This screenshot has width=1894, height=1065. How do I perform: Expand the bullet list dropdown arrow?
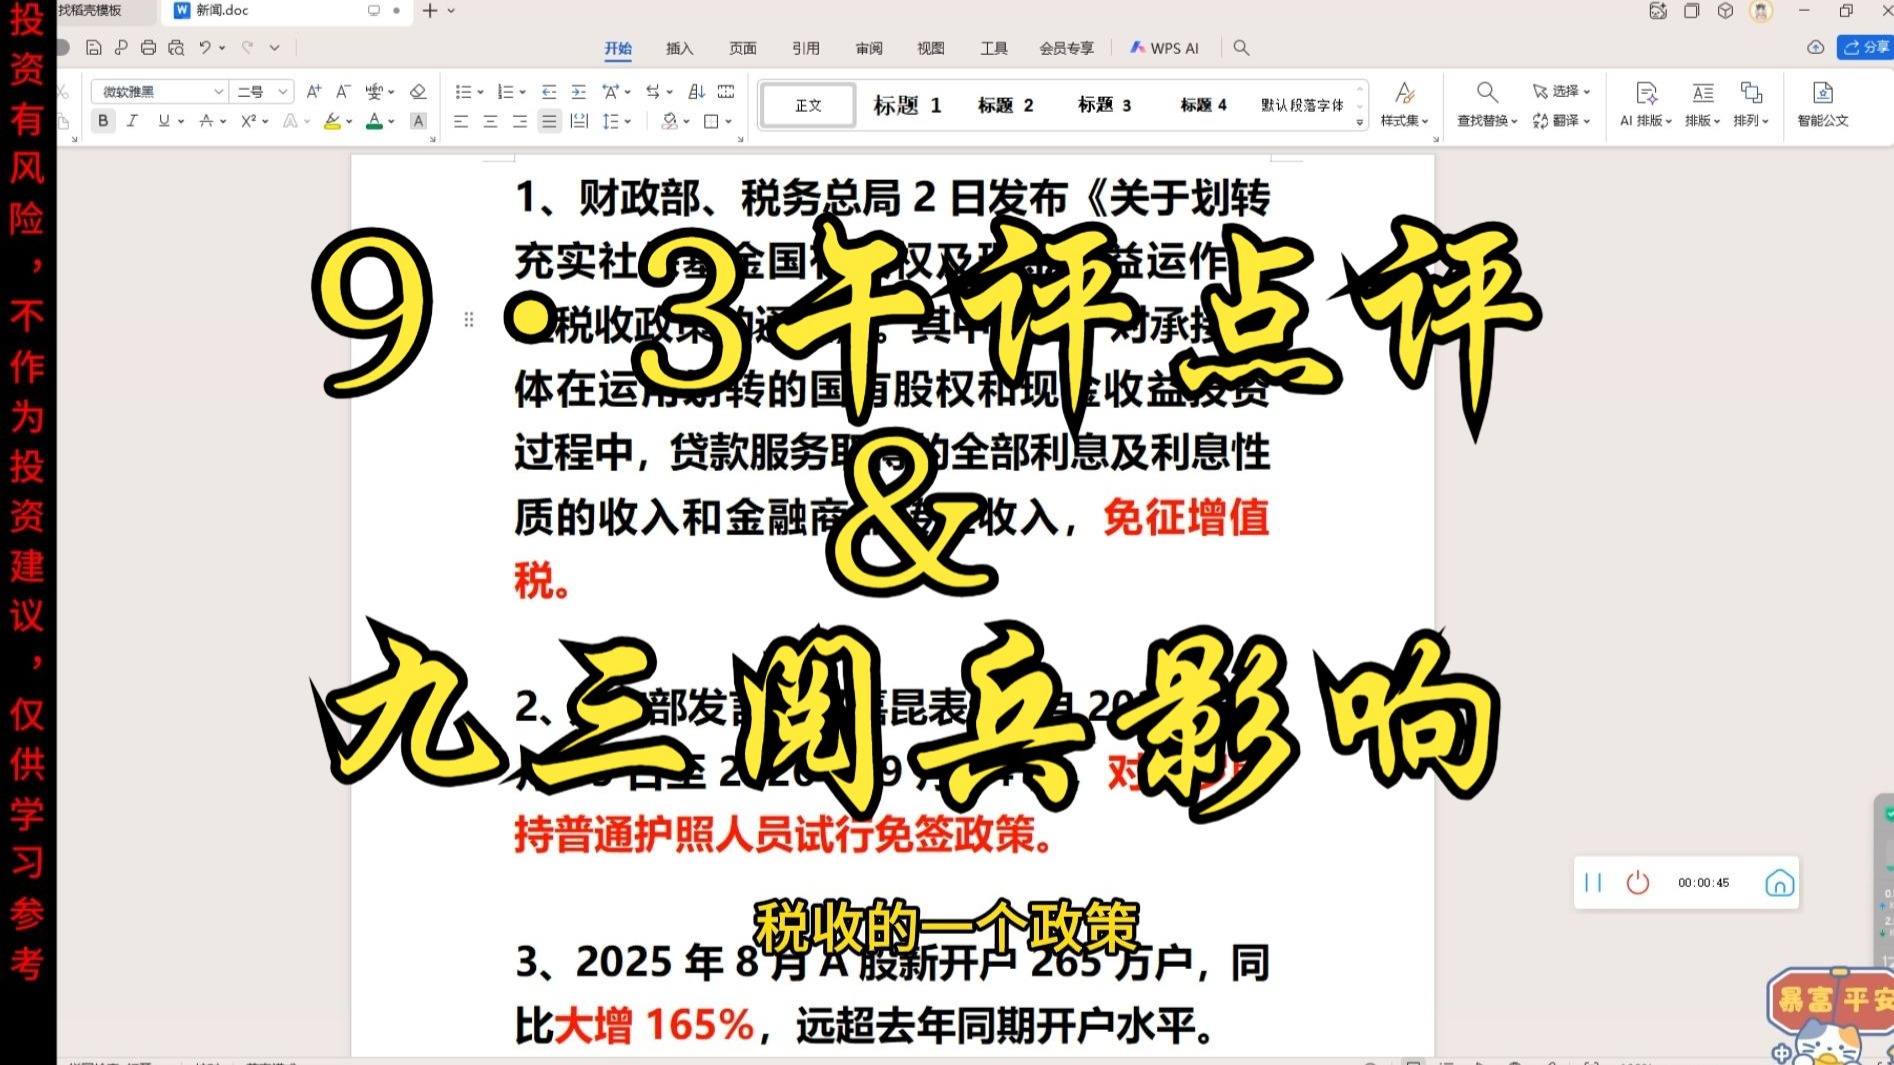coord(481,92)
